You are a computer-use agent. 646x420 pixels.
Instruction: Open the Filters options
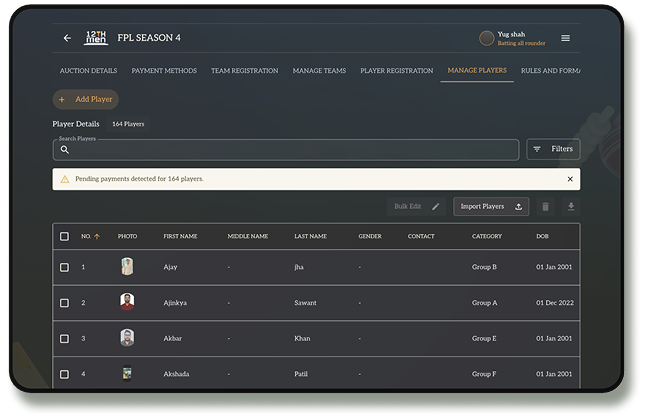pos(553,149)
